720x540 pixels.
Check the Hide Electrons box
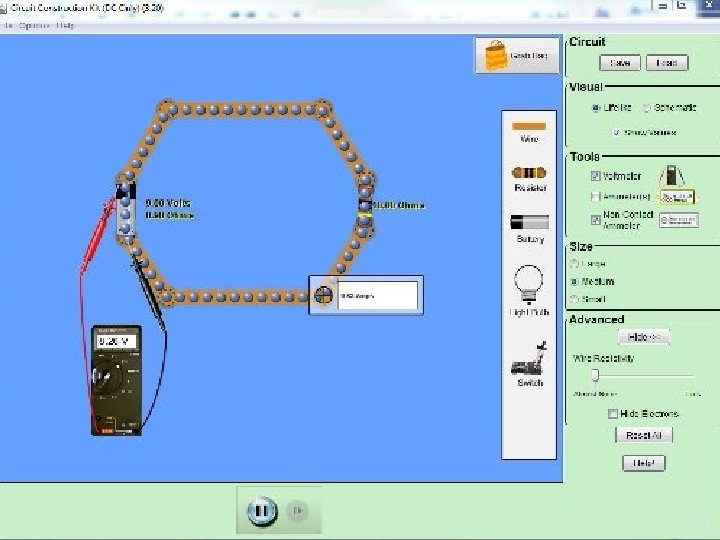tap(613, 414)
